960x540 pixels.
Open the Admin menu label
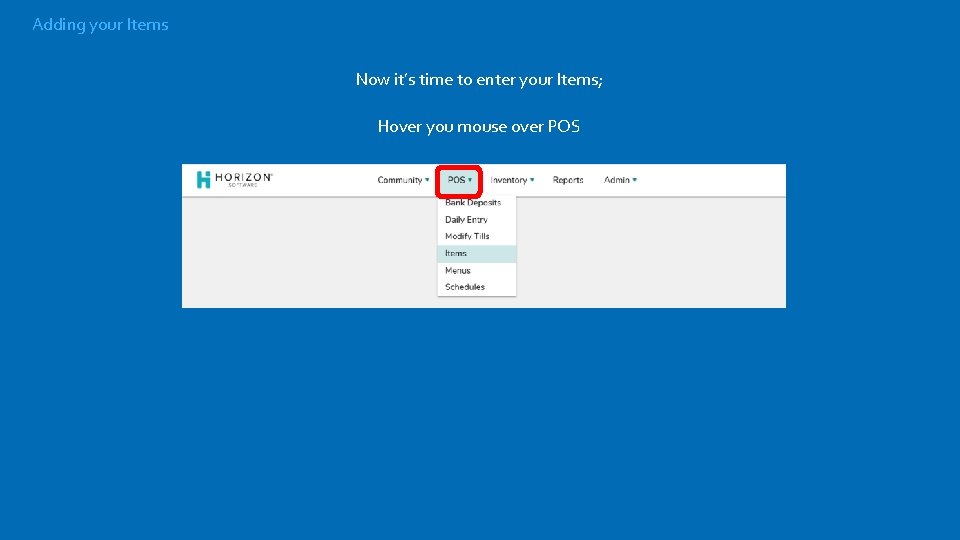coord(617,180)
